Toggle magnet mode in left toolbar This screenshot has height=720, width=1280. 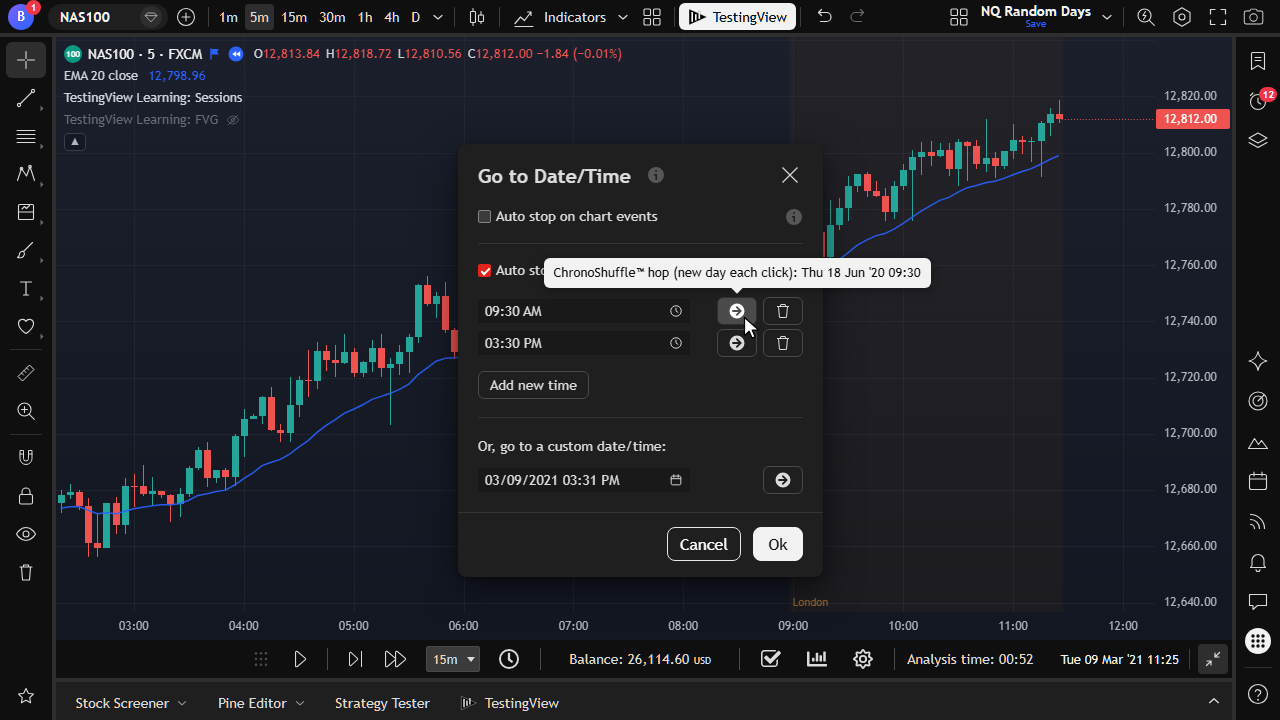pos(26,457)
